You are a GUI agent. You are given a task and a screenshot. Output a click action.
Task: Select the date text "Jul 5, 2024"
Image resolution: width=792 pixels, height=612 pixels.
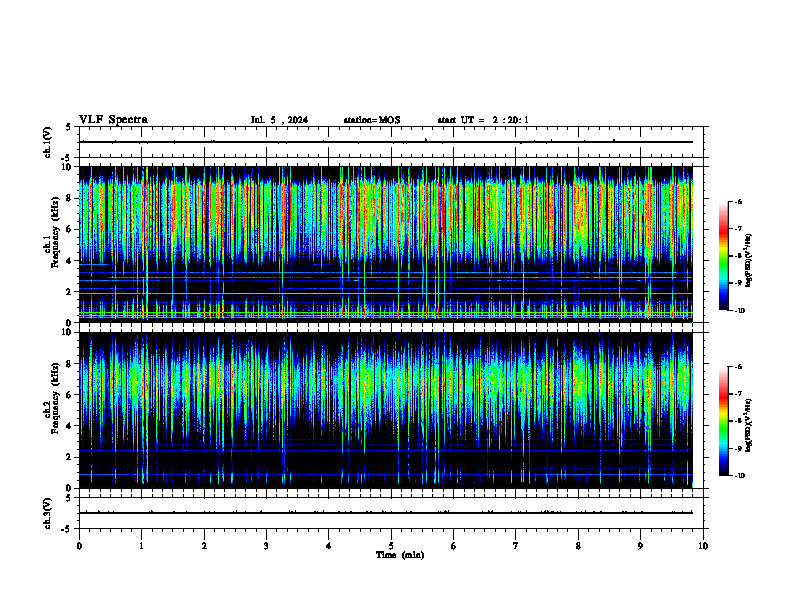[279, 120]
